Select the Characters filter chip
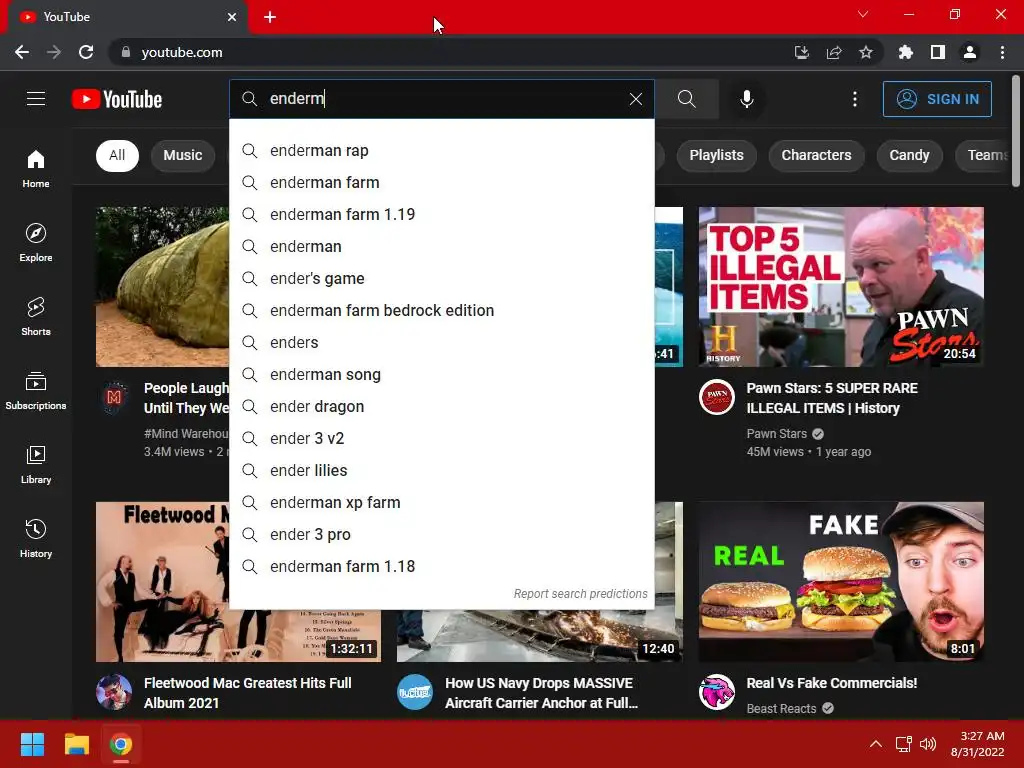Image resolution: width=1024 pixels, height=768 pixels. [816, 155]
